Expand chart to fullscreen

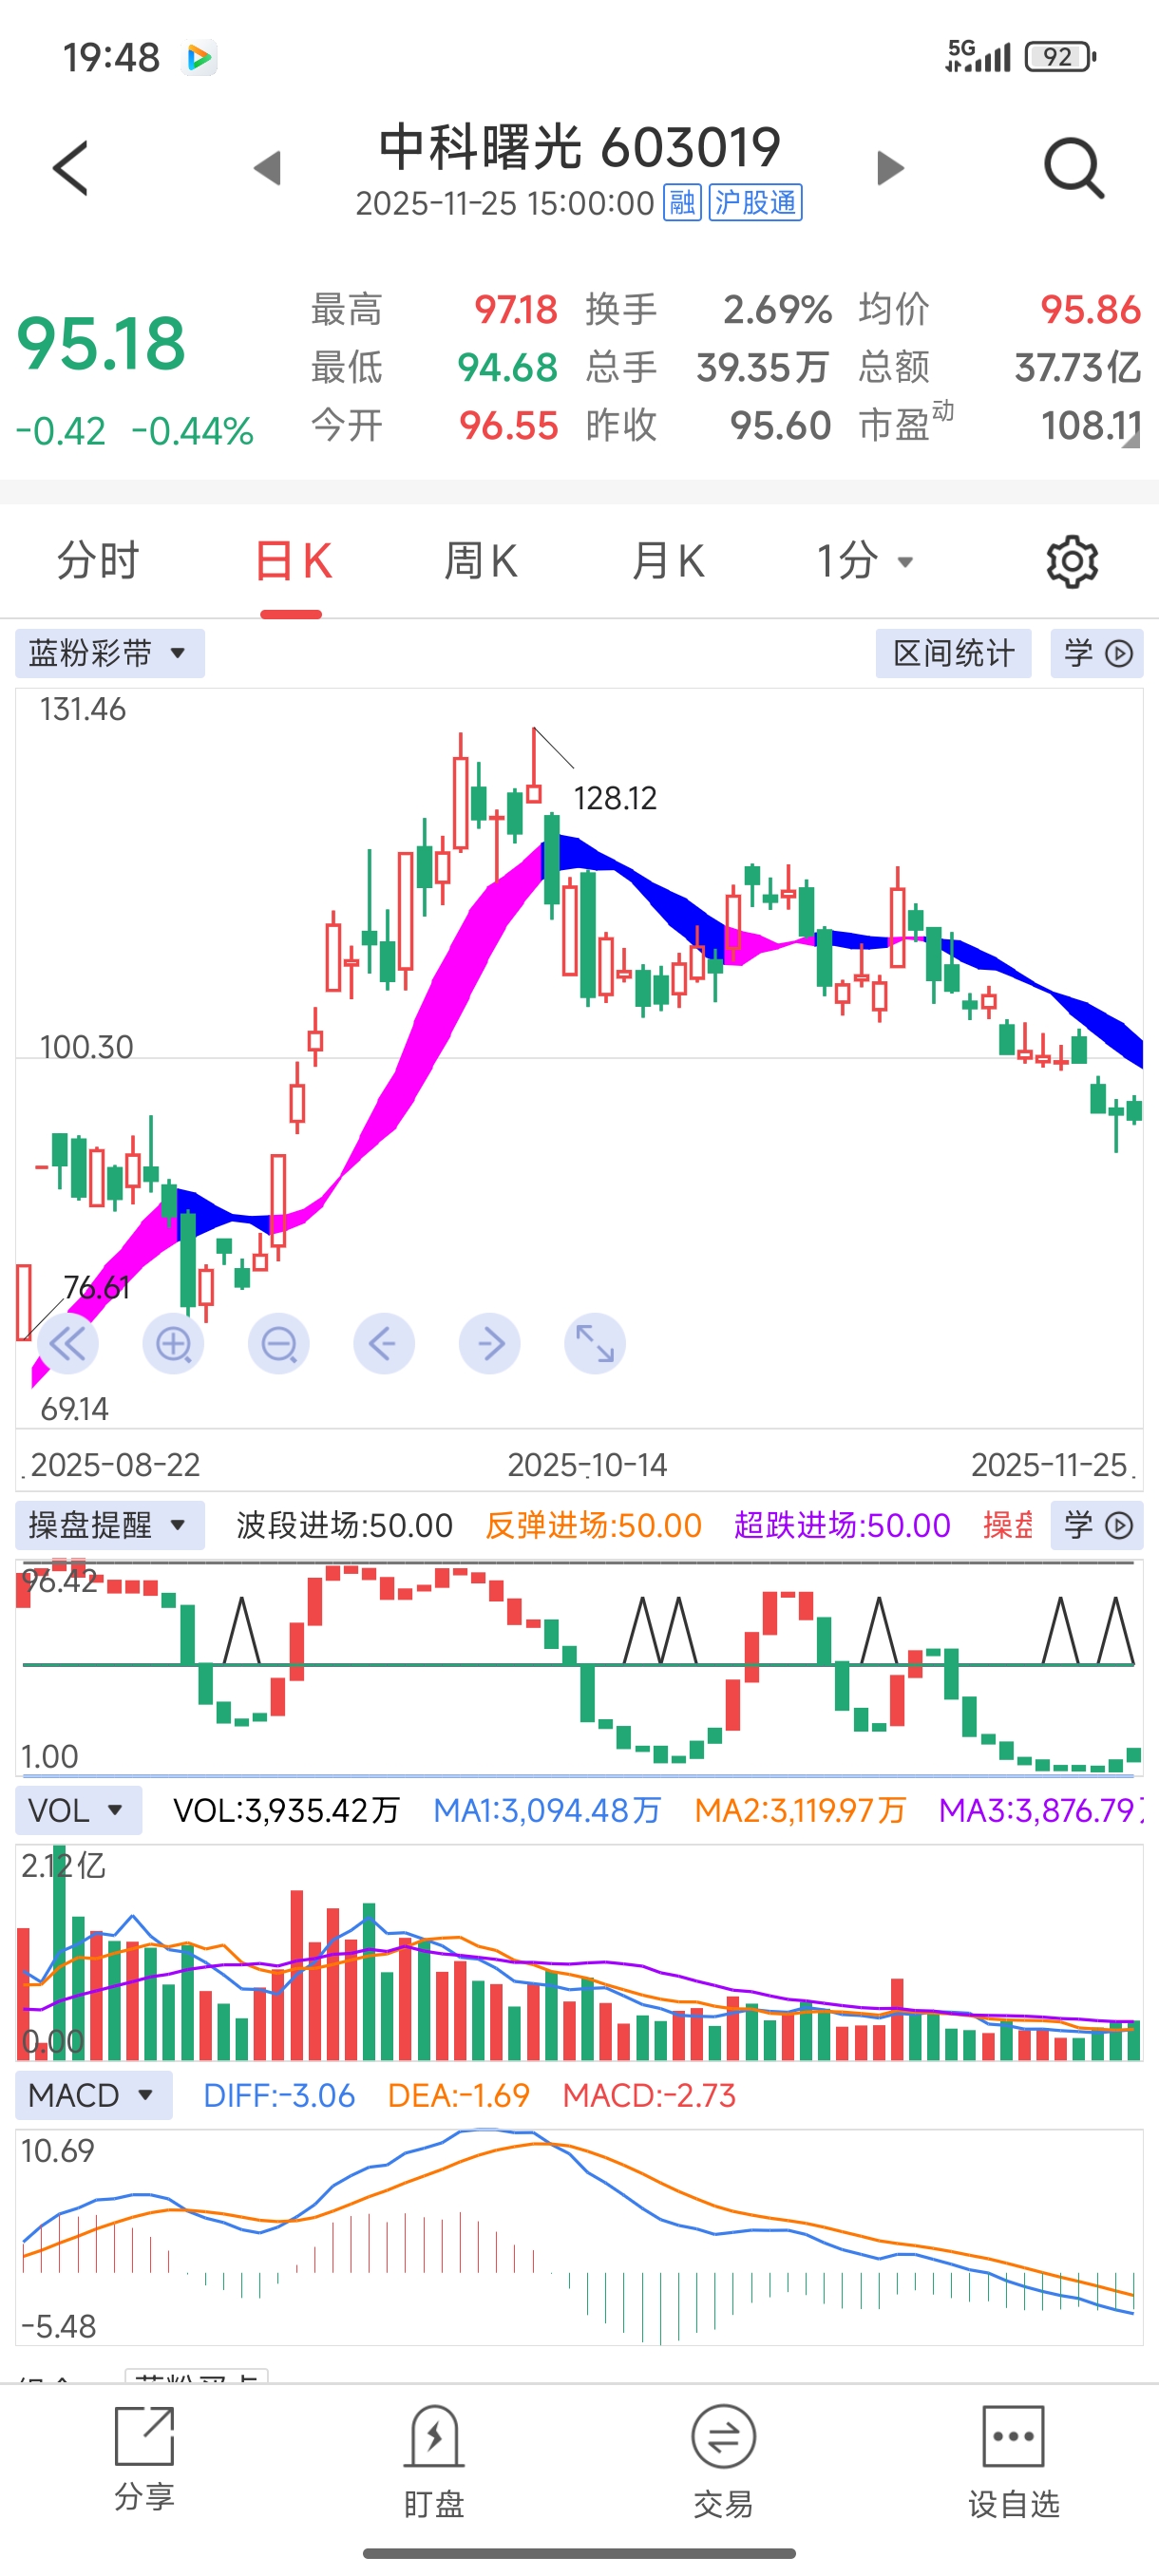point(595,1344)
